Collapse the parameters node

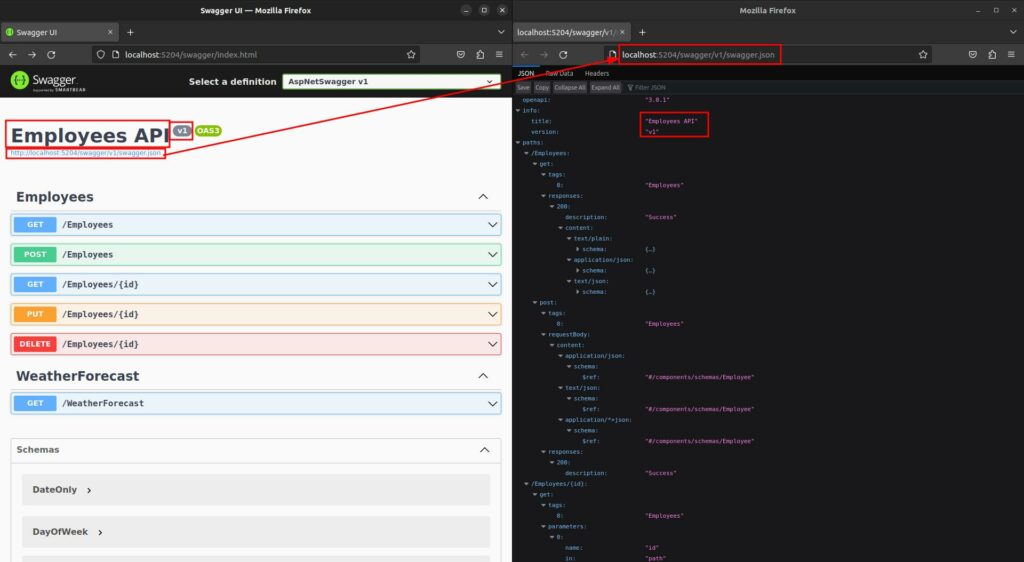pyautogui.click(x=544, y=527)
